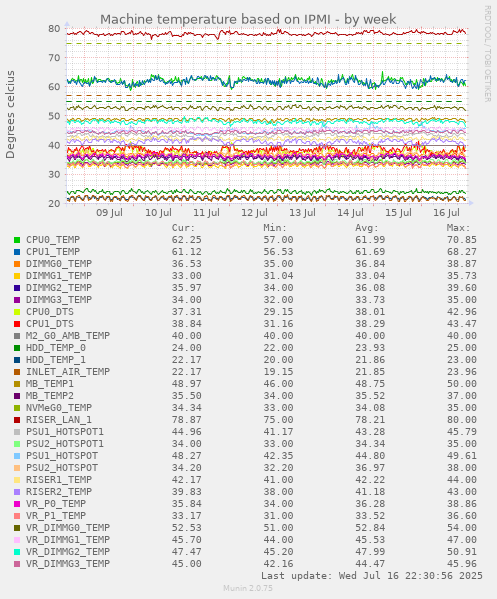497x599 pixels.
Task: Select the MB_TEMP2 legend label
Action: click(x=50, y=396)
